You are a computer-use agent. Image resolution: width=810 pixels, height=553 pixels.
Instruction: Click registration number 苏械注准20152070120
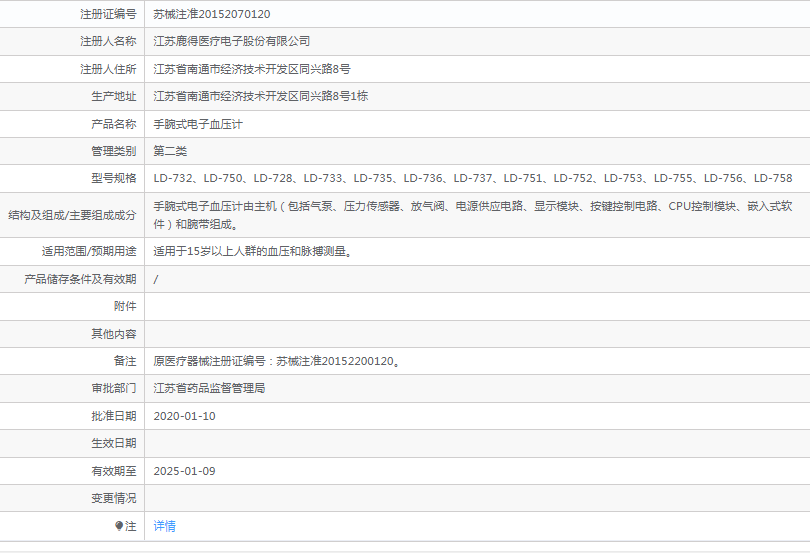click(x=211, y=14)
